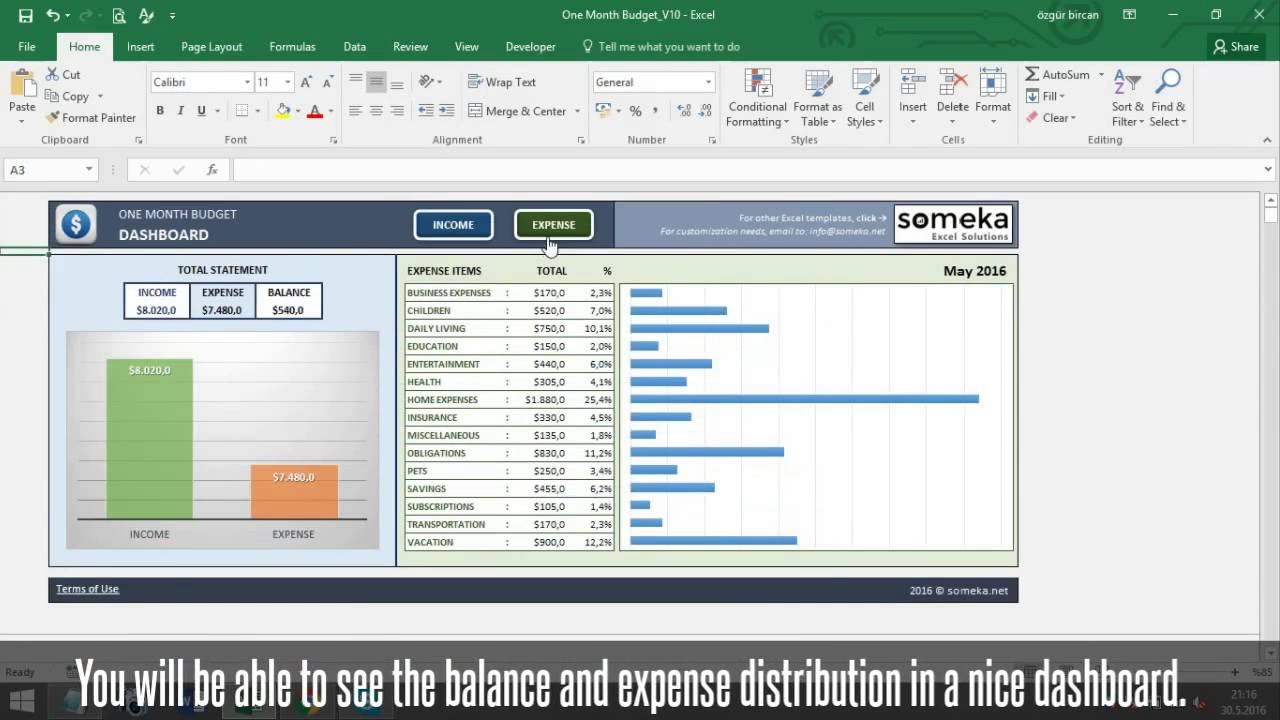Click the Cut scissors icon
Image resolution: width=1280 pixels, height=720 pixels.
point(52,75)
